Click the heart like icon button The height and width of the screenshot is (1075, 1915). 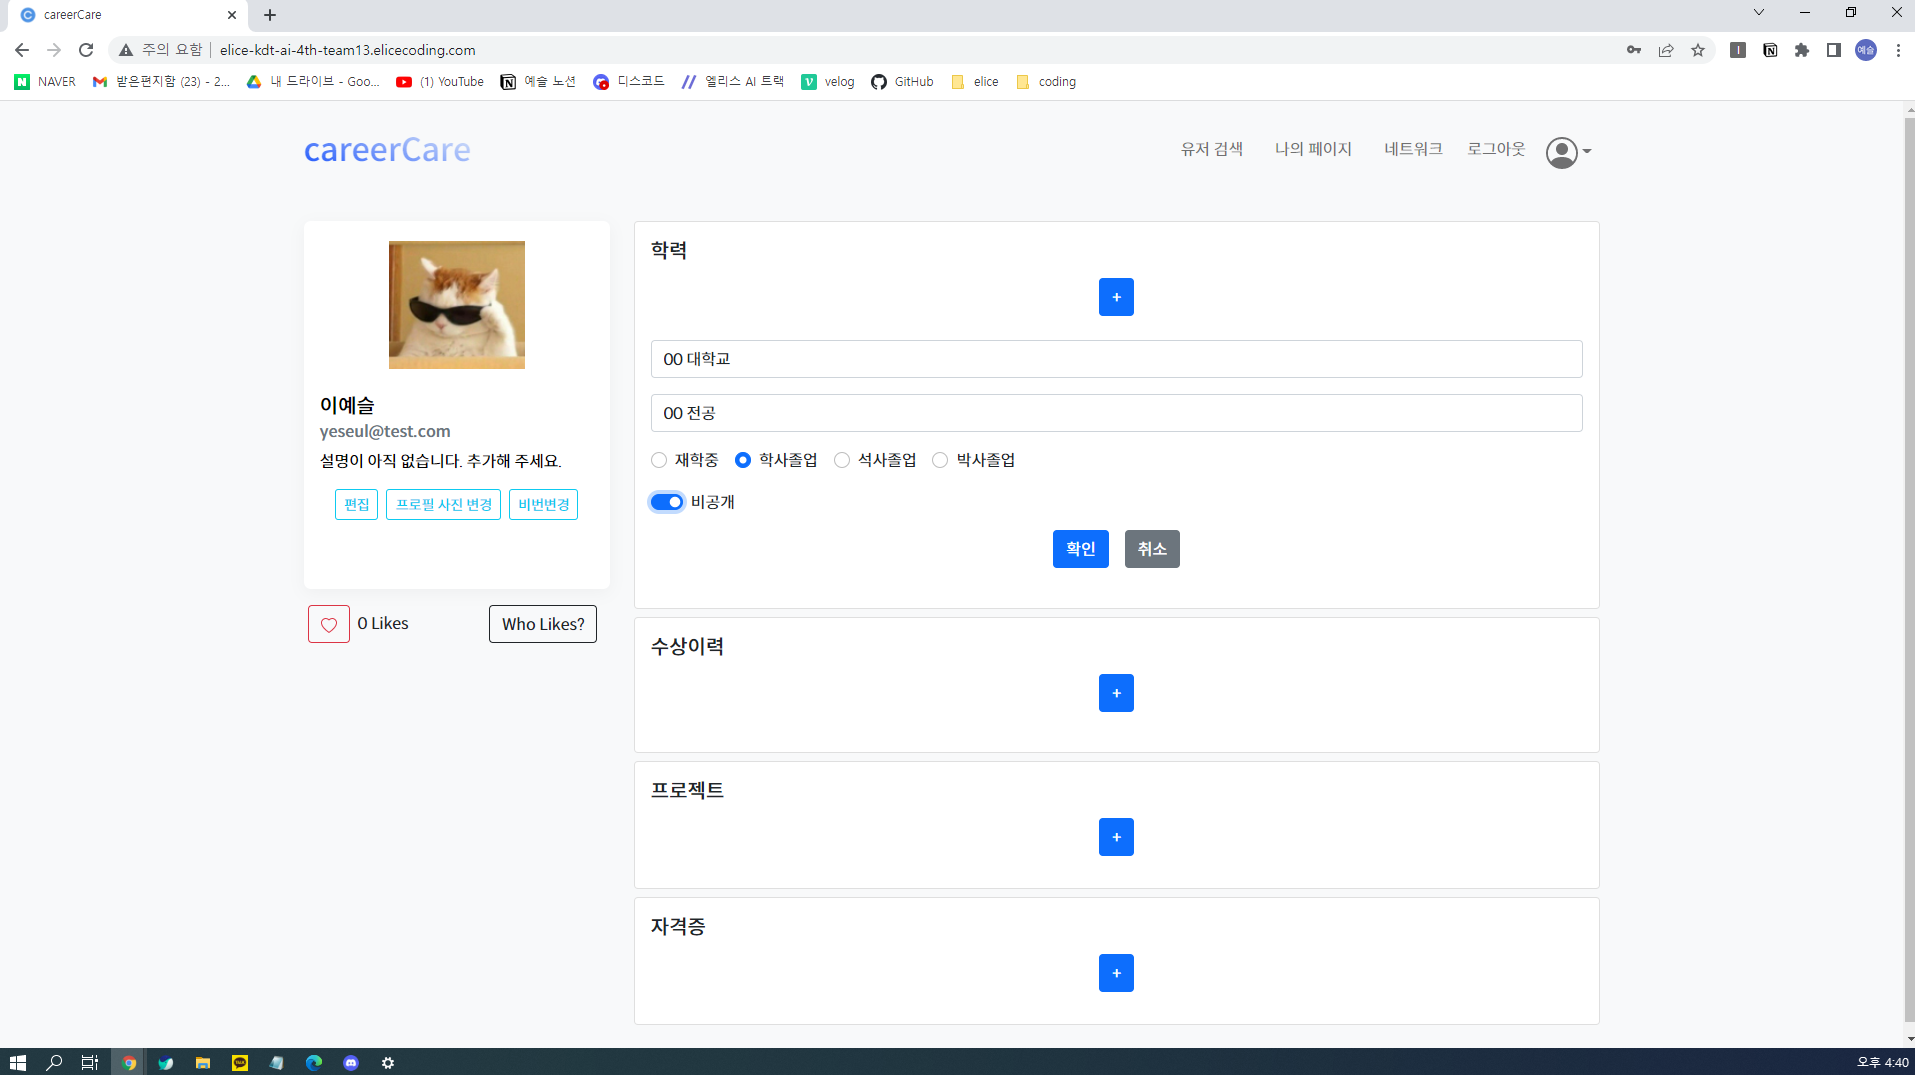[x=328, y=624]
